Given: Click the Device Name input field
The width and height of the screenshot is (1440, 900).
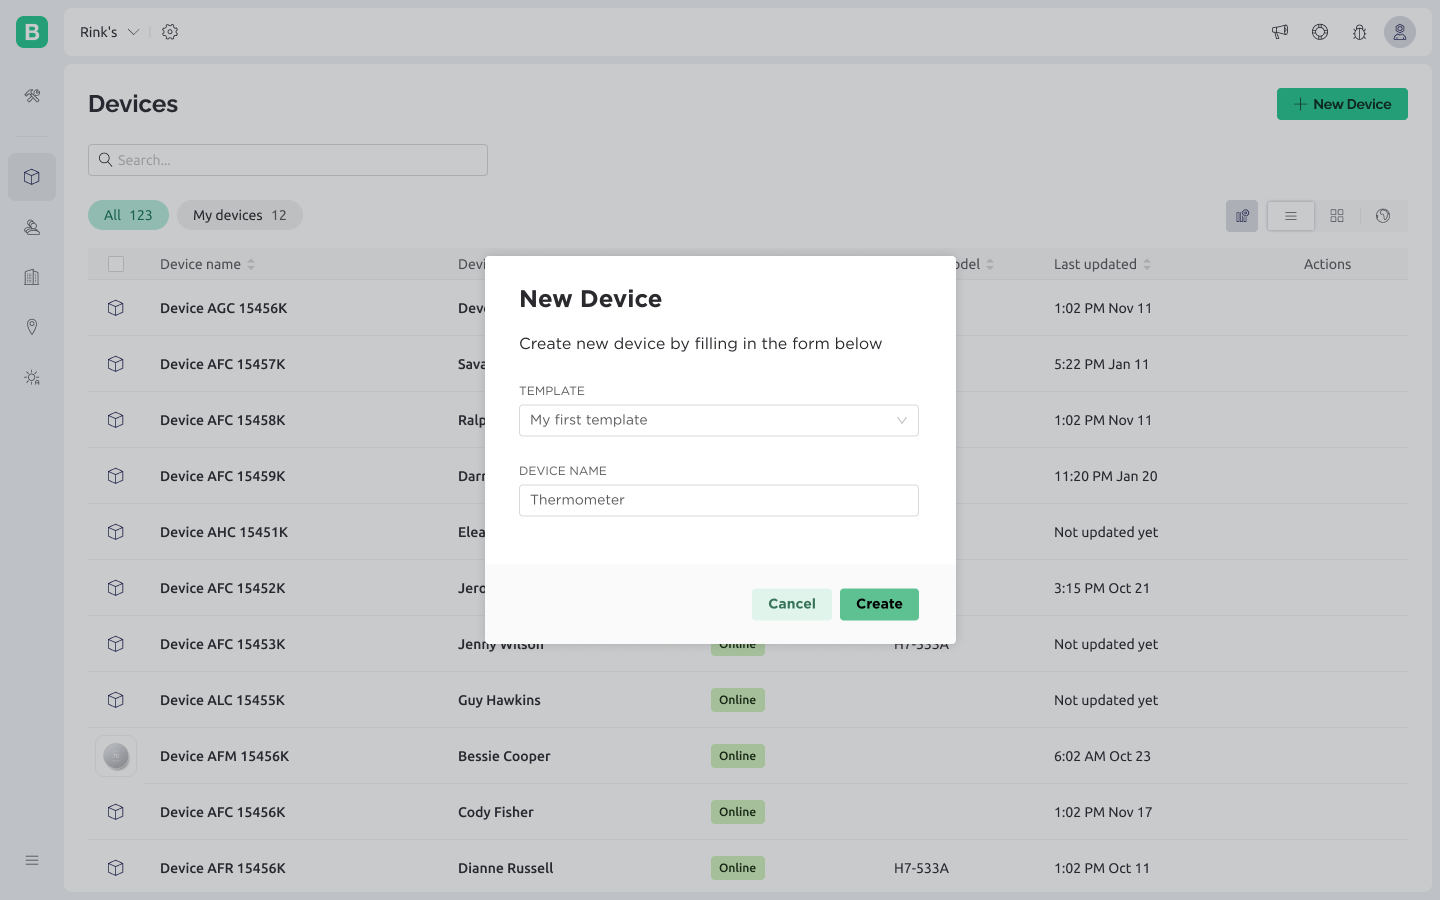Looking at the screenshot, I should pos(718,500).
